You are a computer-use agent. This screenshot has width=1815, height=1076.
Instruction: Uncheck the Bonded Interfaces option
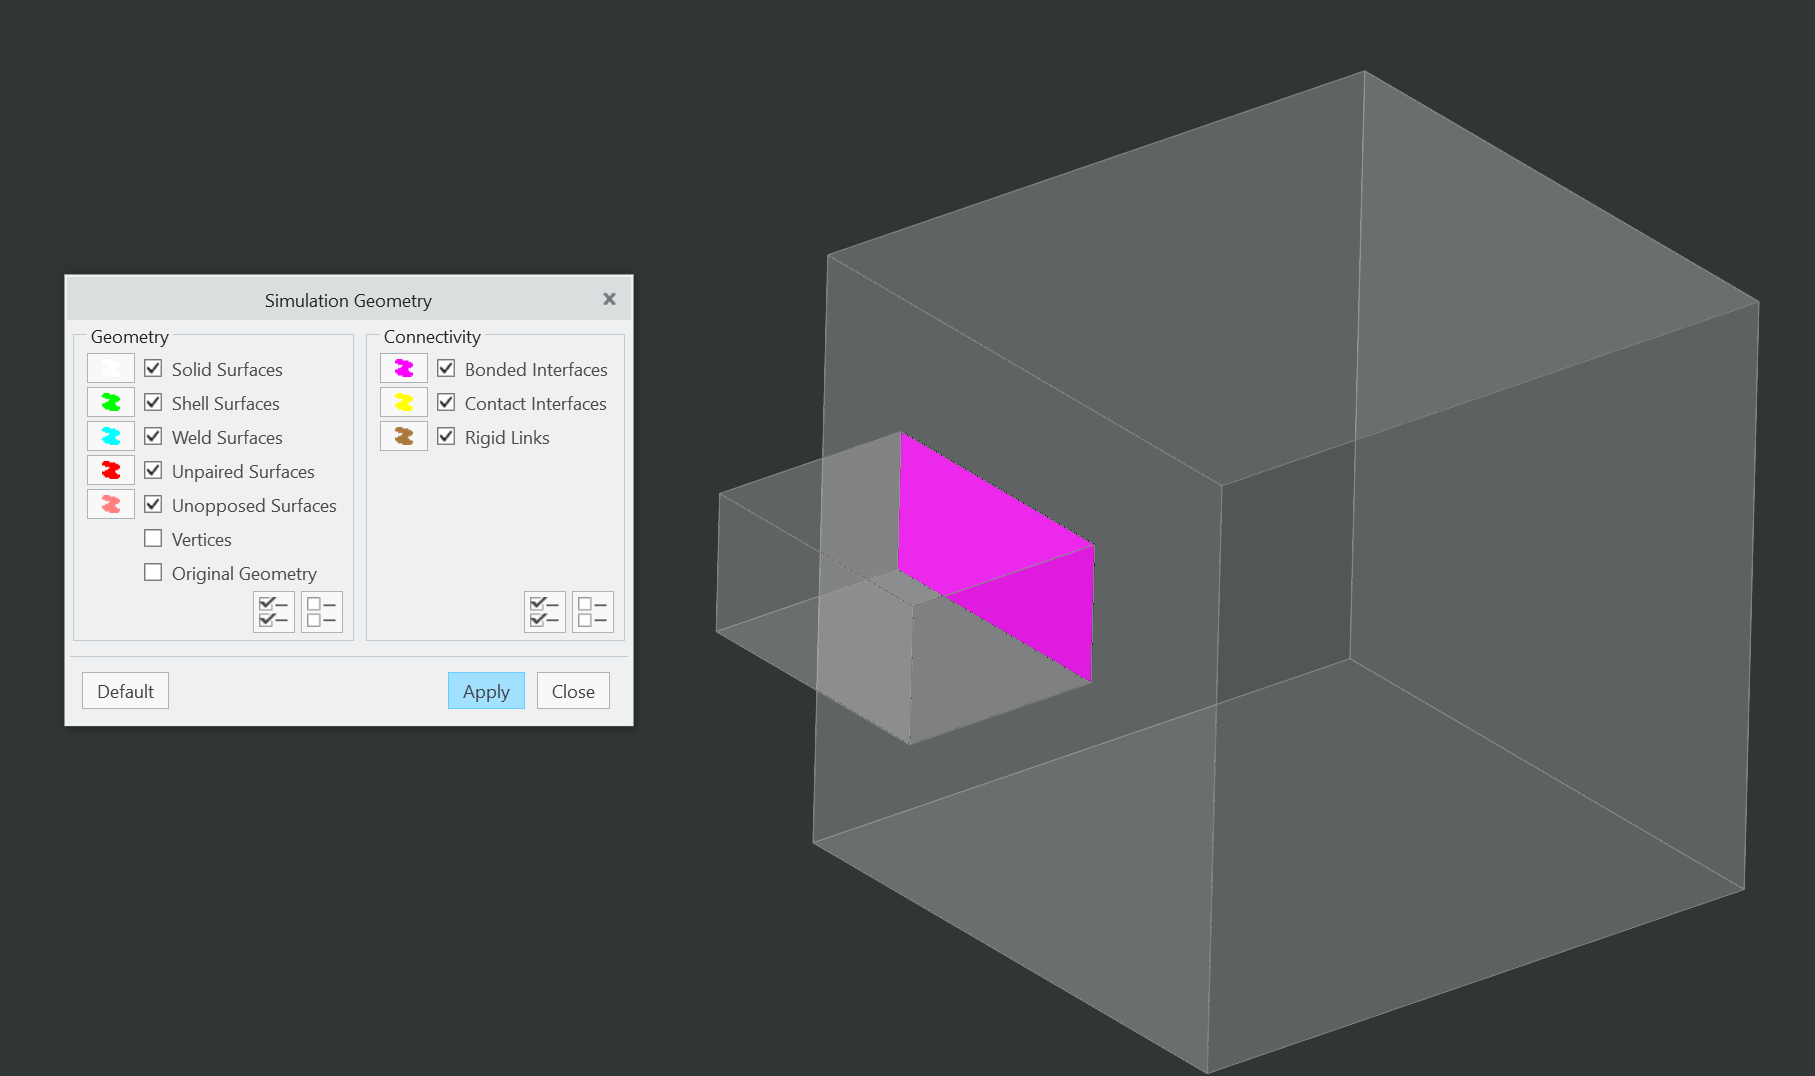coord(446,368)
